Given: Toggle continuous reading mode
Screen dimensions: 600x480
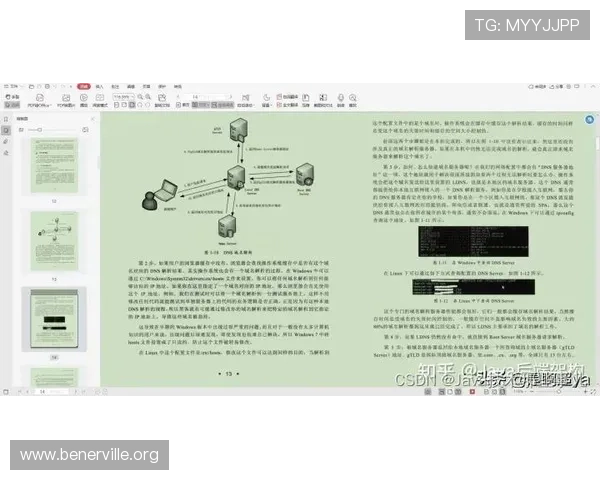Looking at the screenshot, I should click(x=223, y=105).
